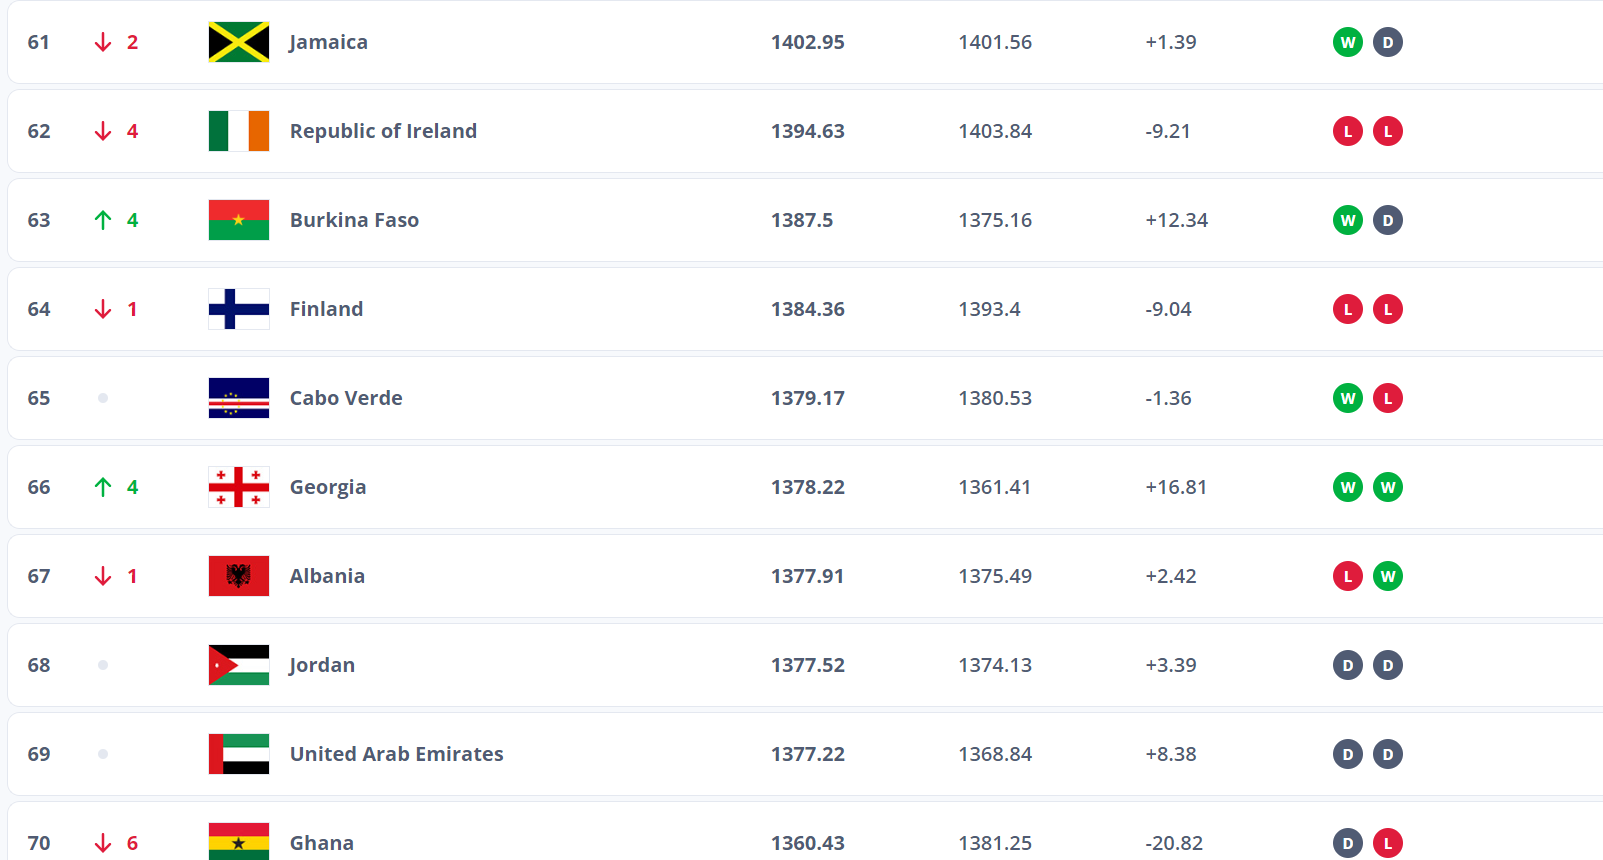Click the Georgia flag icon
1603x860 pixels.
click(x=239, y=487)
